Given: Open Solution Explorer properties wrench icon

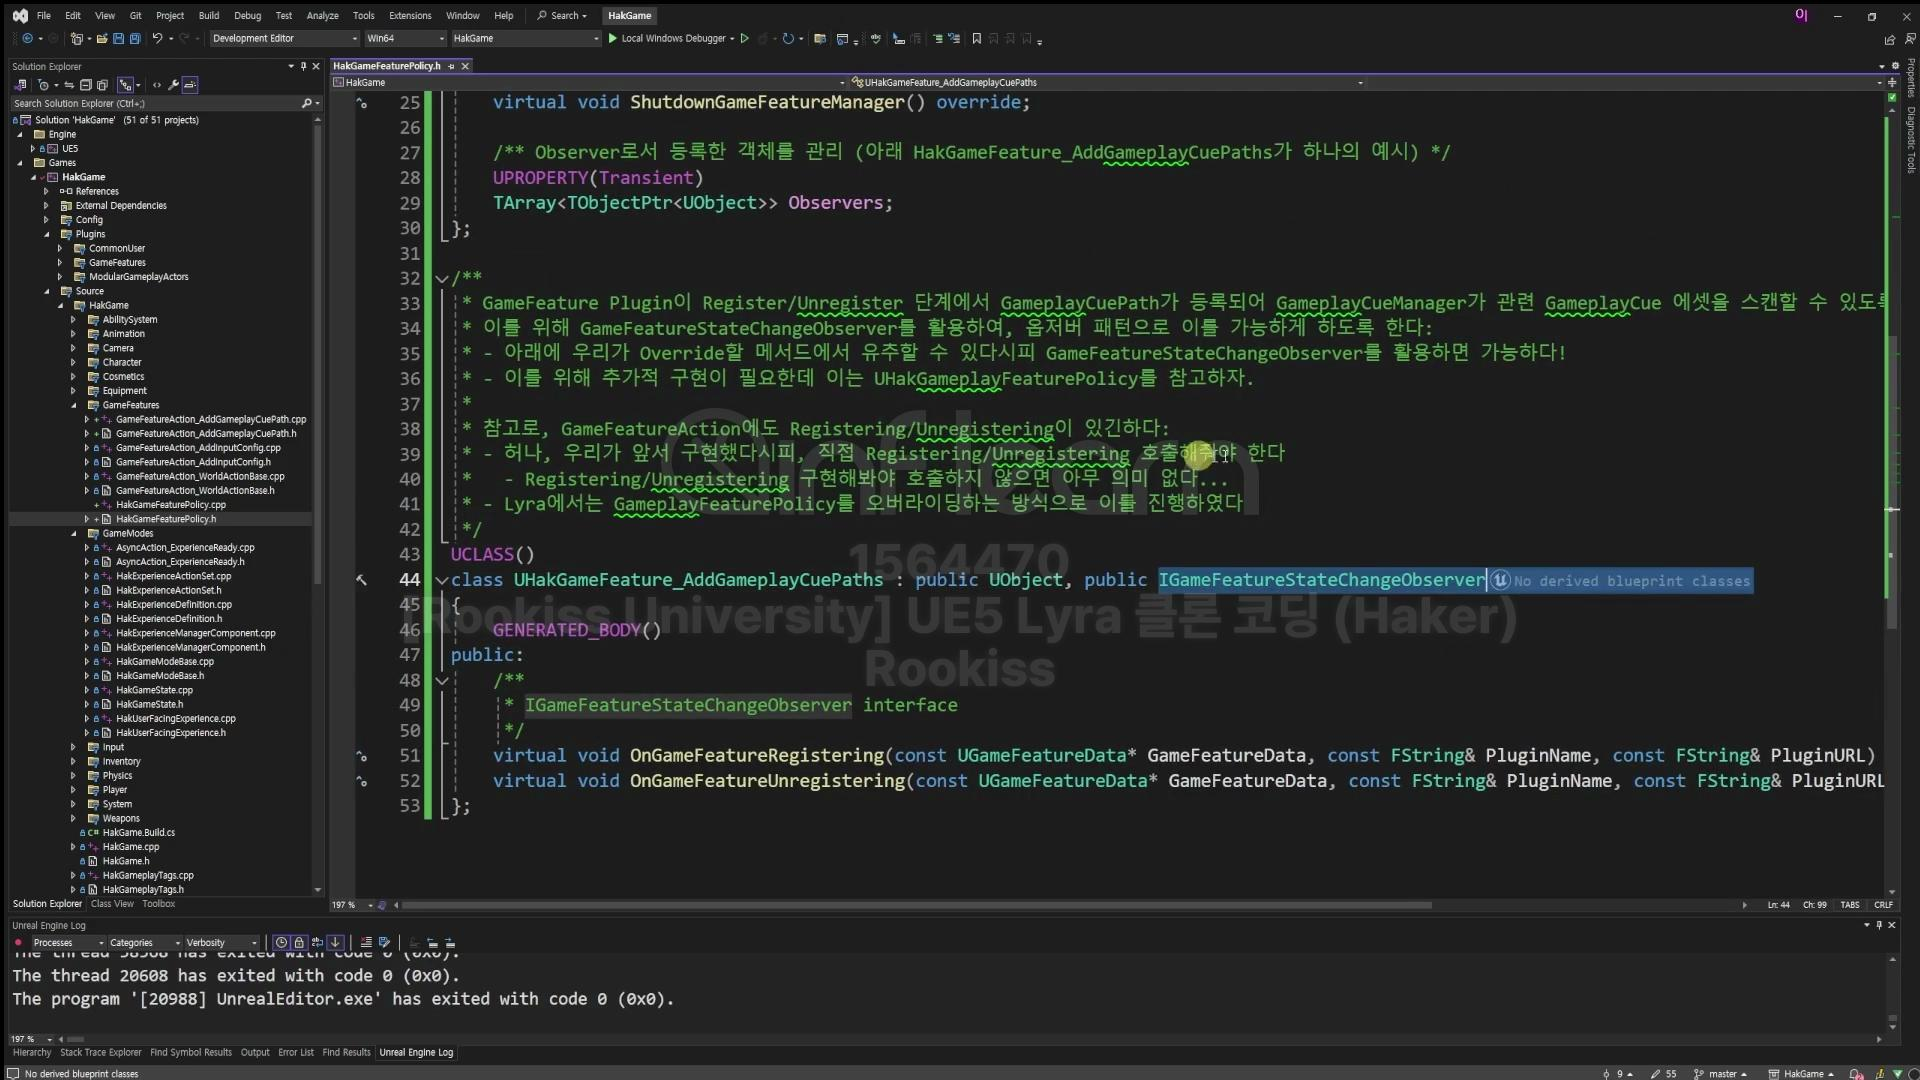Looking at the screenshot, I should (173, 85).
